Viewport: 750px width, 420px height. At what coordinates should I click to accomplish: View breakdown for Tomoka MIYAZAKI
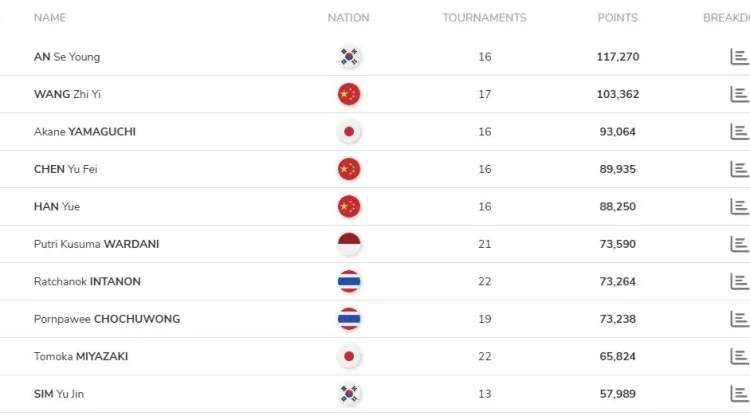[x=739, y=356]
